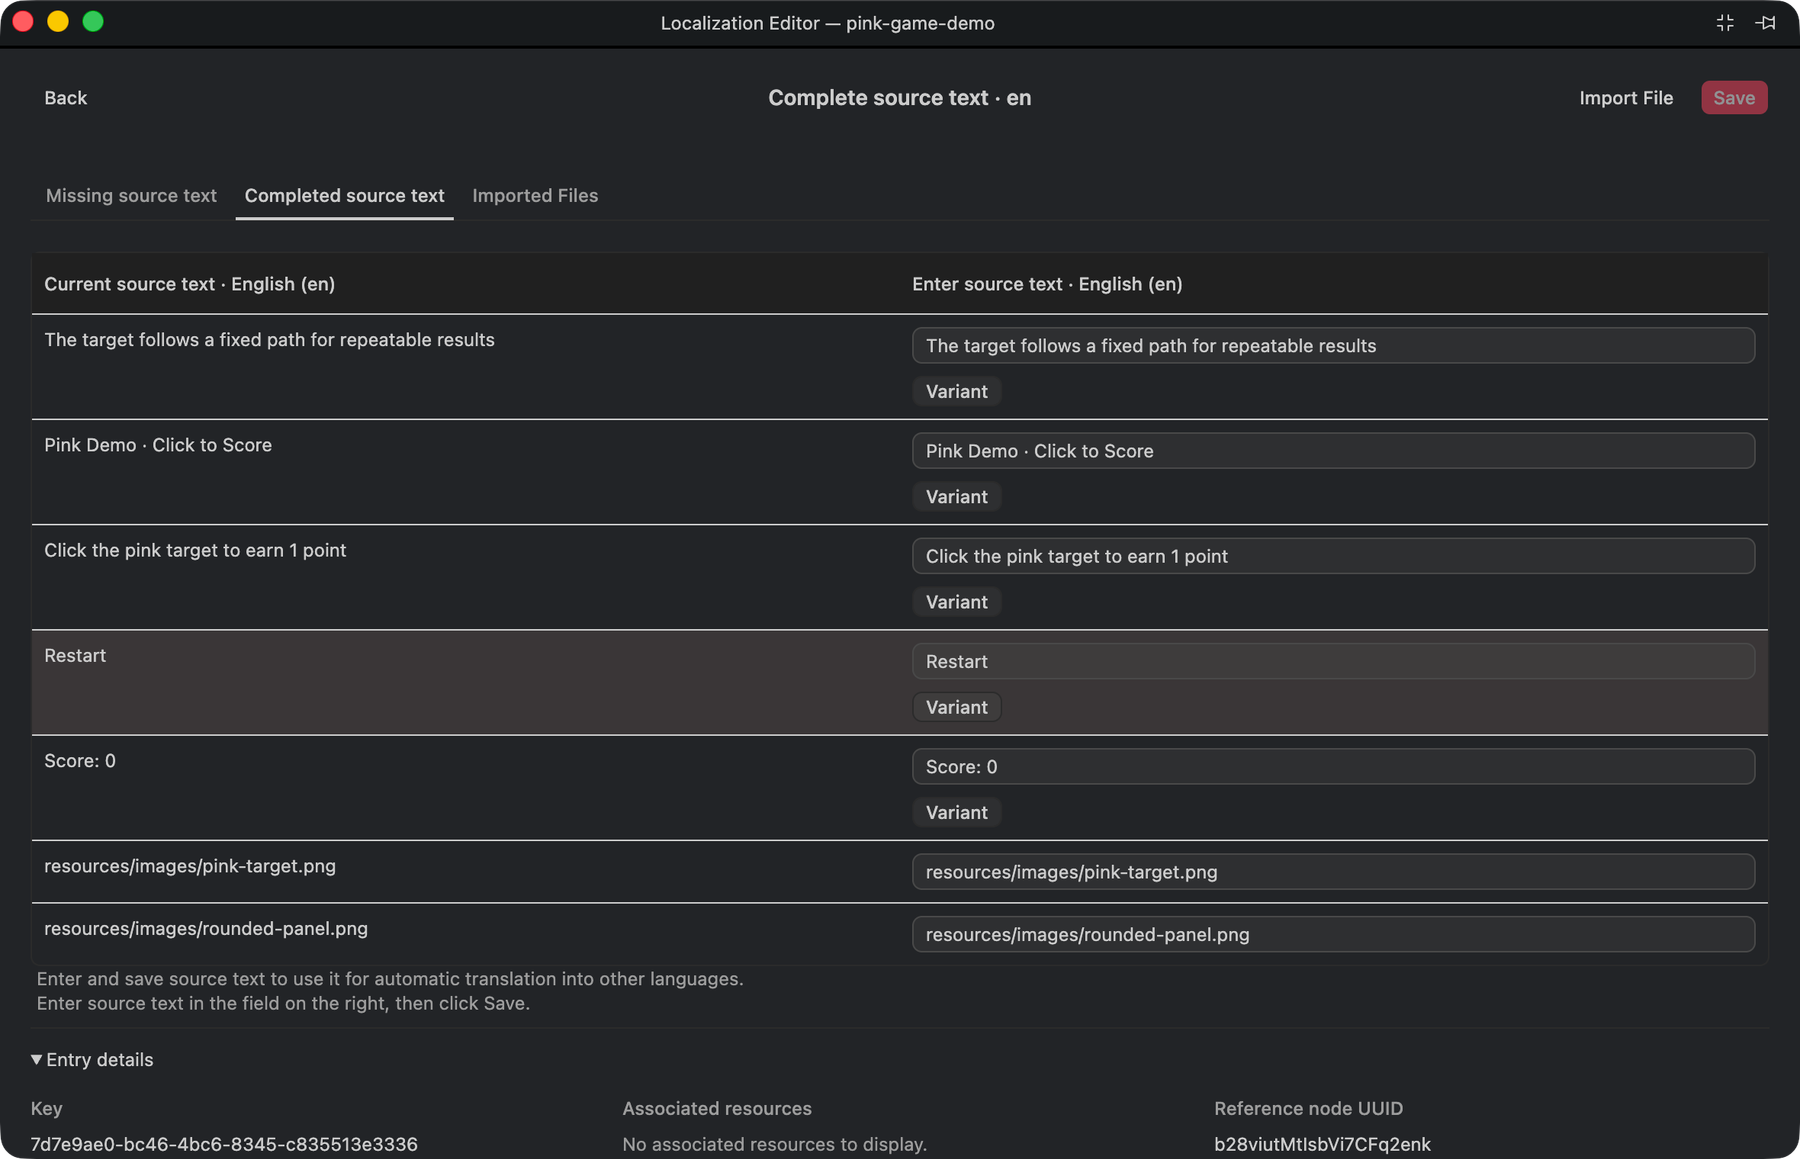Save the source text changes
Viewport: 1800px width, 1159px height.
click(1734, 98)
